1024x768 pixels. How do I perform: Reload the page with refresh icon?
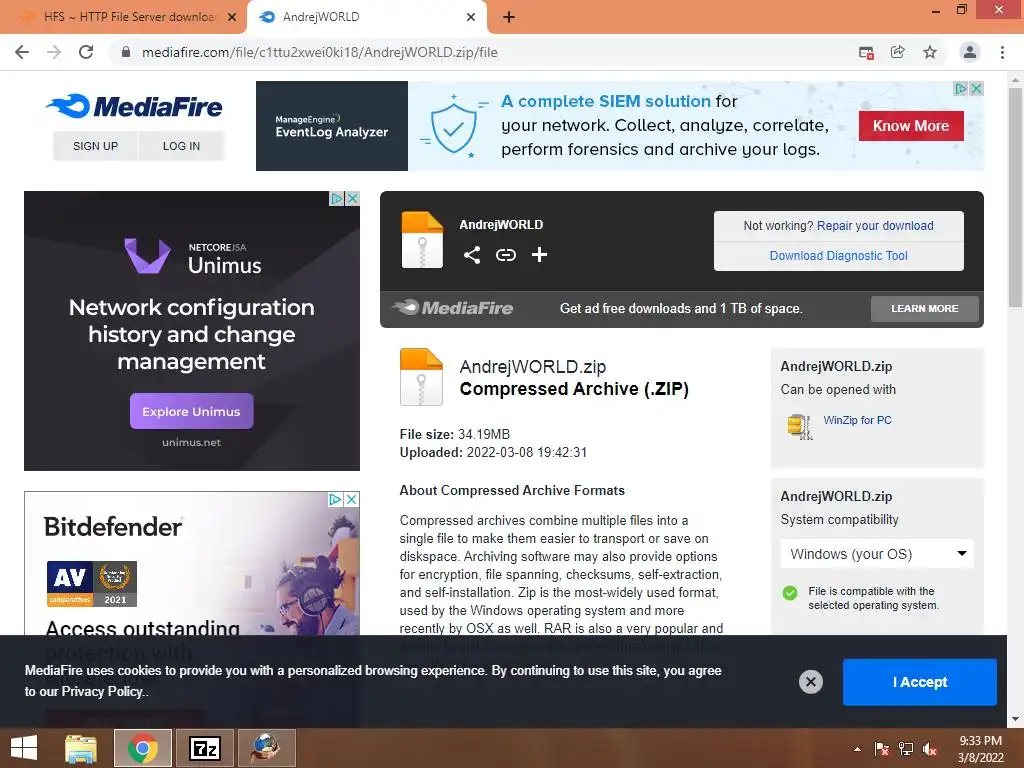coord(86,52)
